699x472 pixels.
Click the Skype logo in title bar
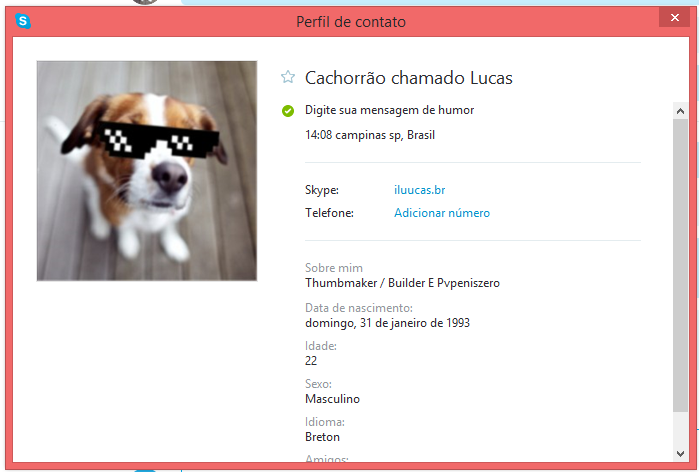(23, 21)
